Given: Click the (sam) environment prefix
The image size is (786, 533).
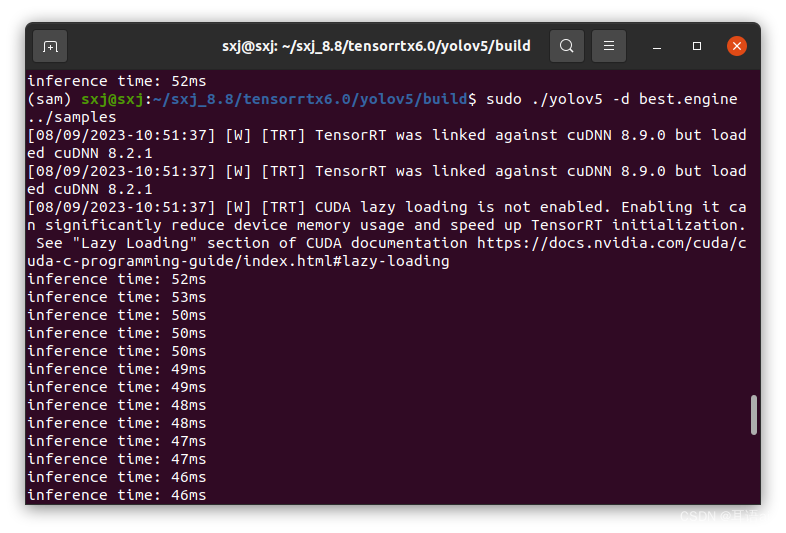Looking at the screenshot, I should coord(49,99).
